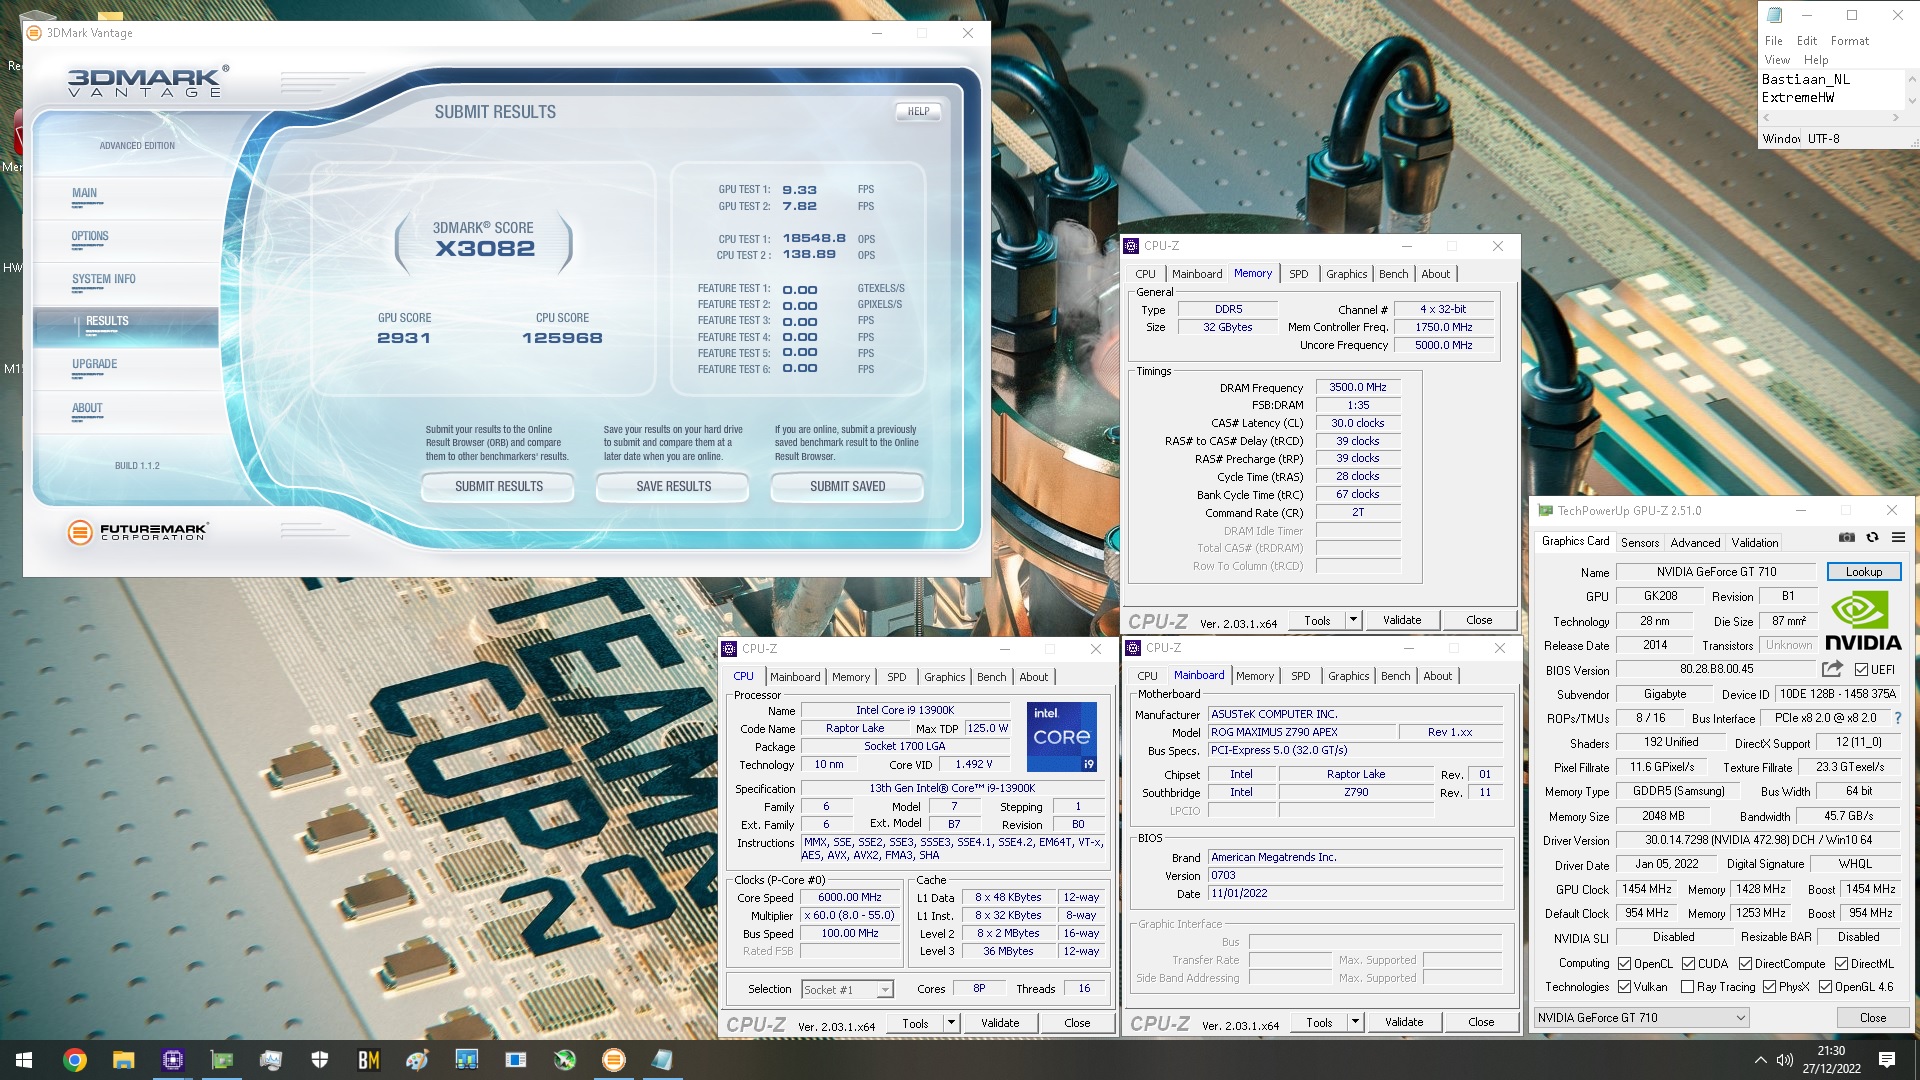This screenshot has width=1920, height=1080.
Task: Click the 3DMark Vantage title bar icon
Action: point(34,33)
